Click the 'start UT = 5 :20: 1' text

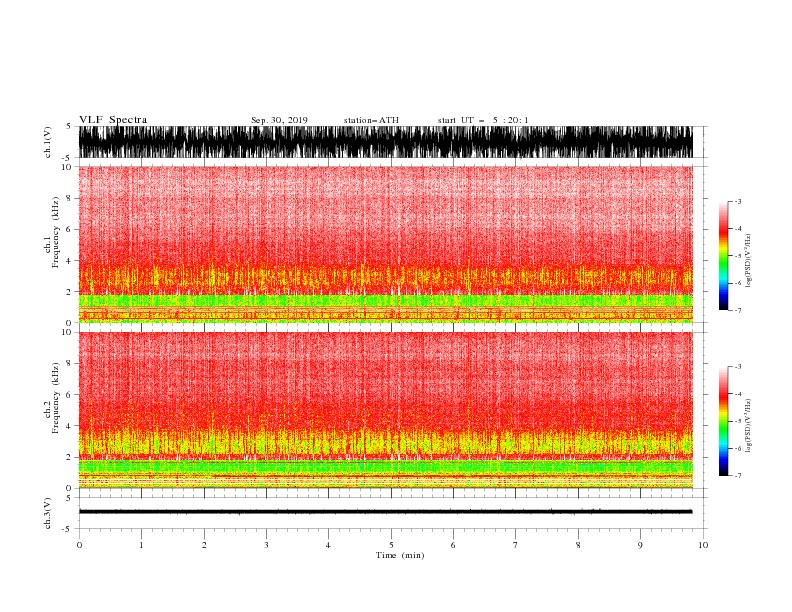[x=483, y=120]
